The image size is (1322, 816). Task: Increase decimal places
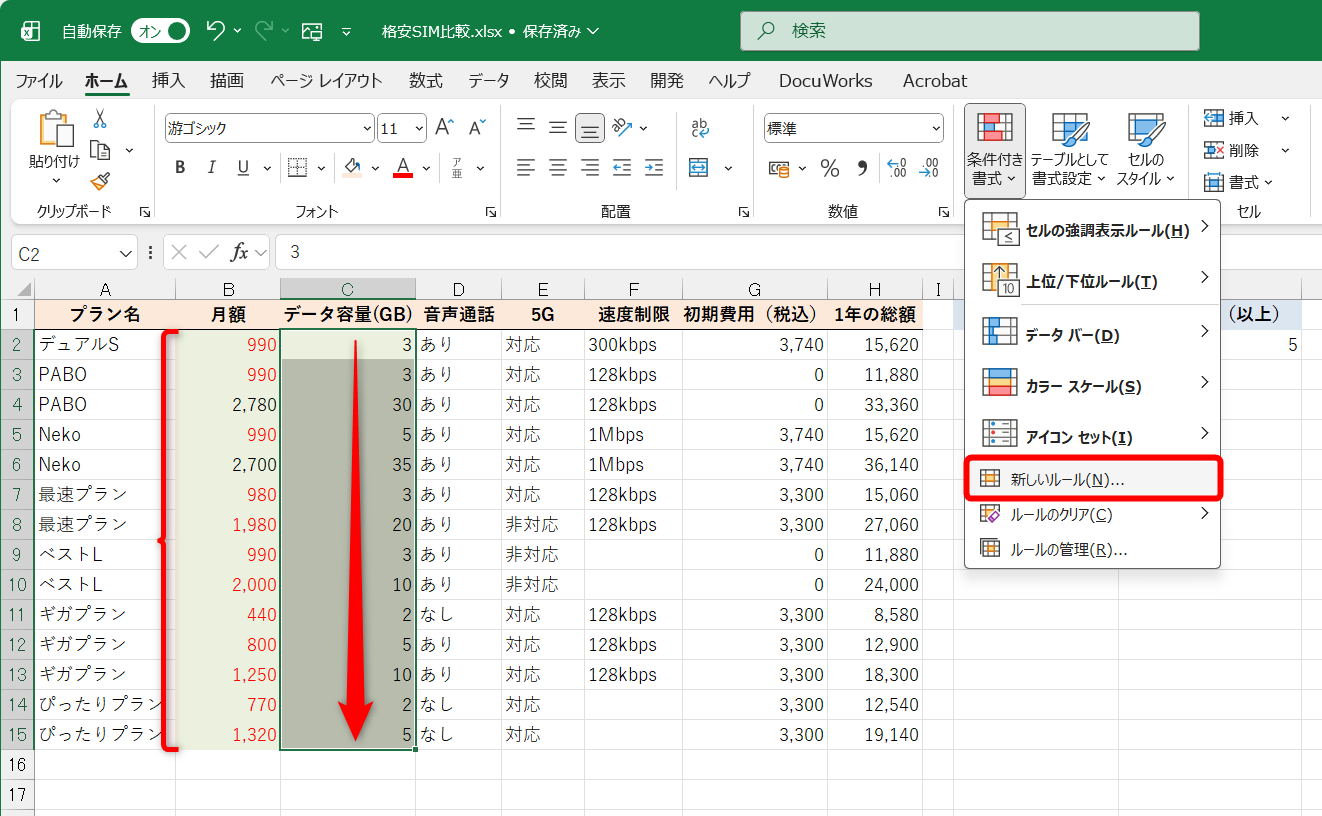coord(897,170)
